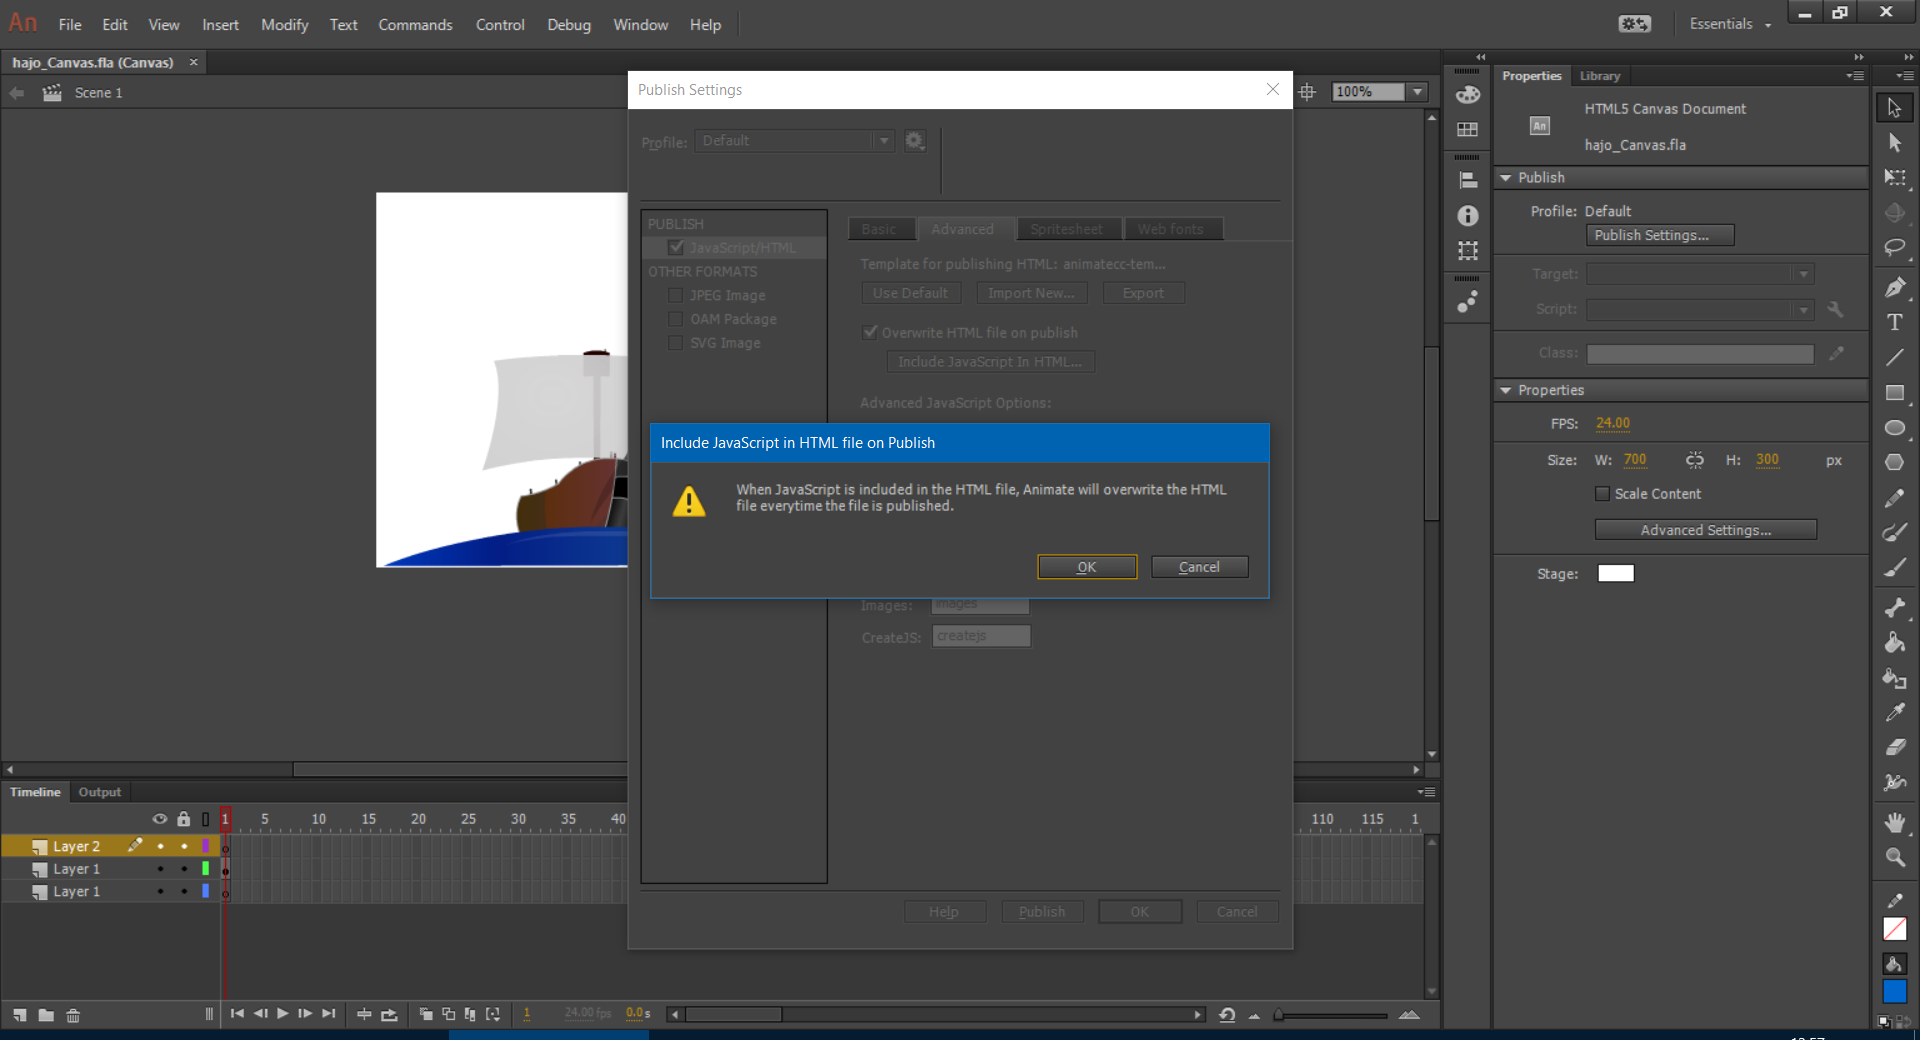
Task: Select the Eraser tool
Action: [1894, 747]
